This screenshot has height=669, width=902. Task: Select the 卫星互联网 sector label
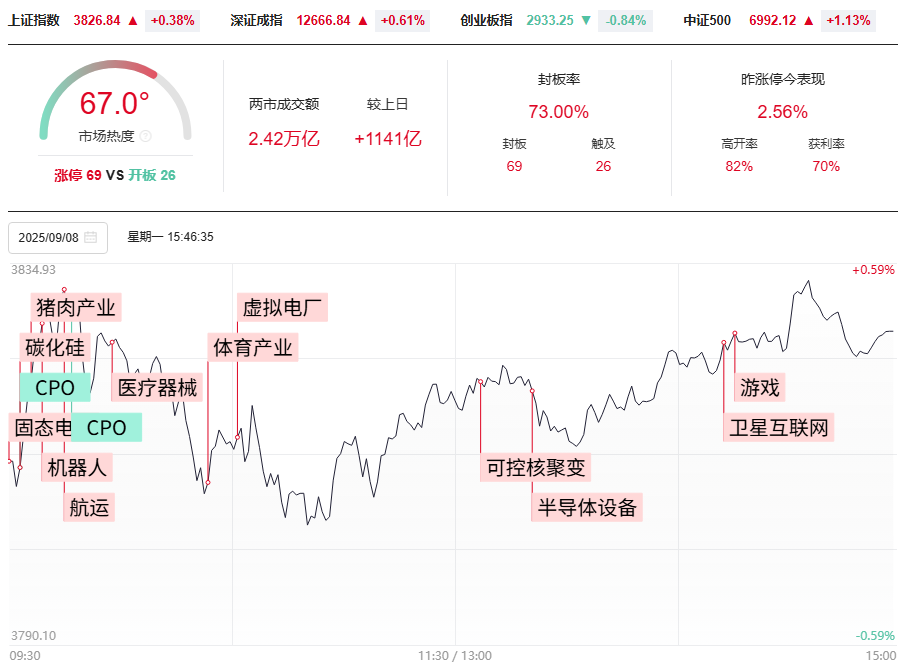(x=780, y=428)
